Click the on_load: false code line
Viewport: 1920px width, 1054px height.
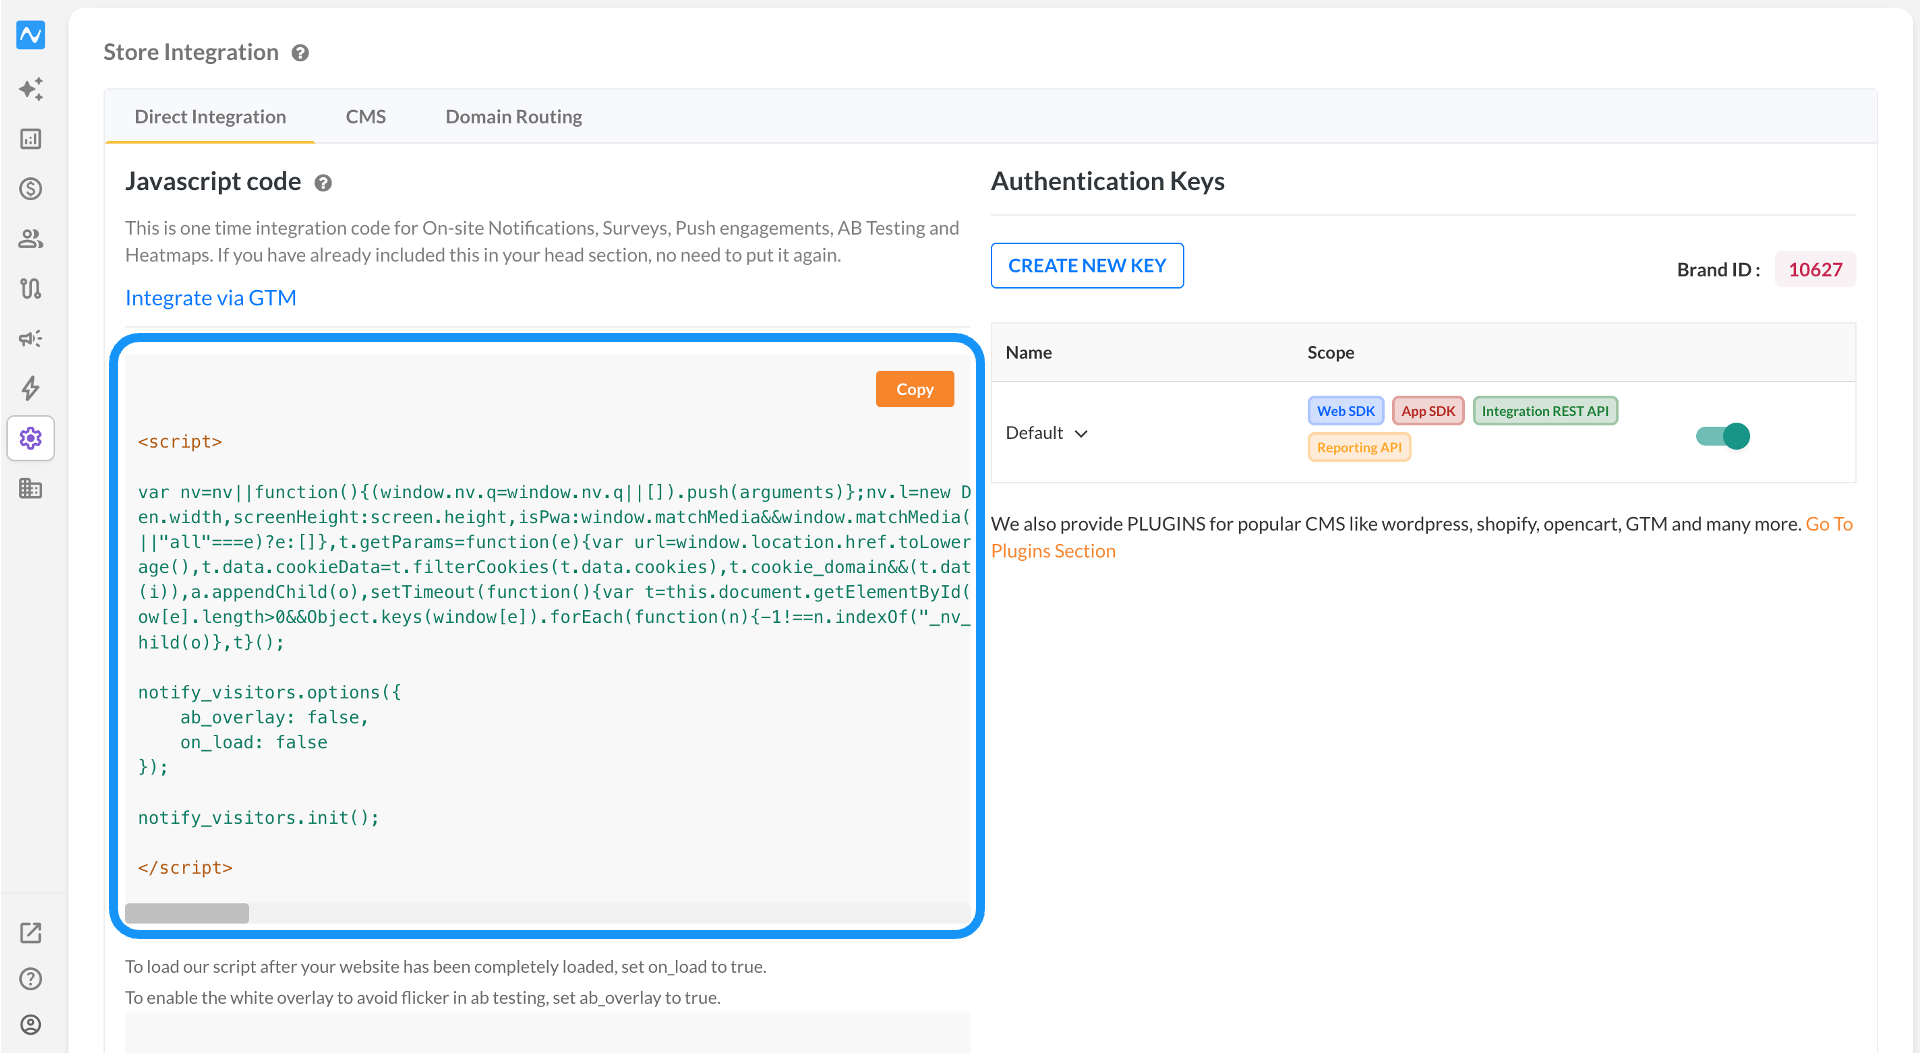click(254, 743)
